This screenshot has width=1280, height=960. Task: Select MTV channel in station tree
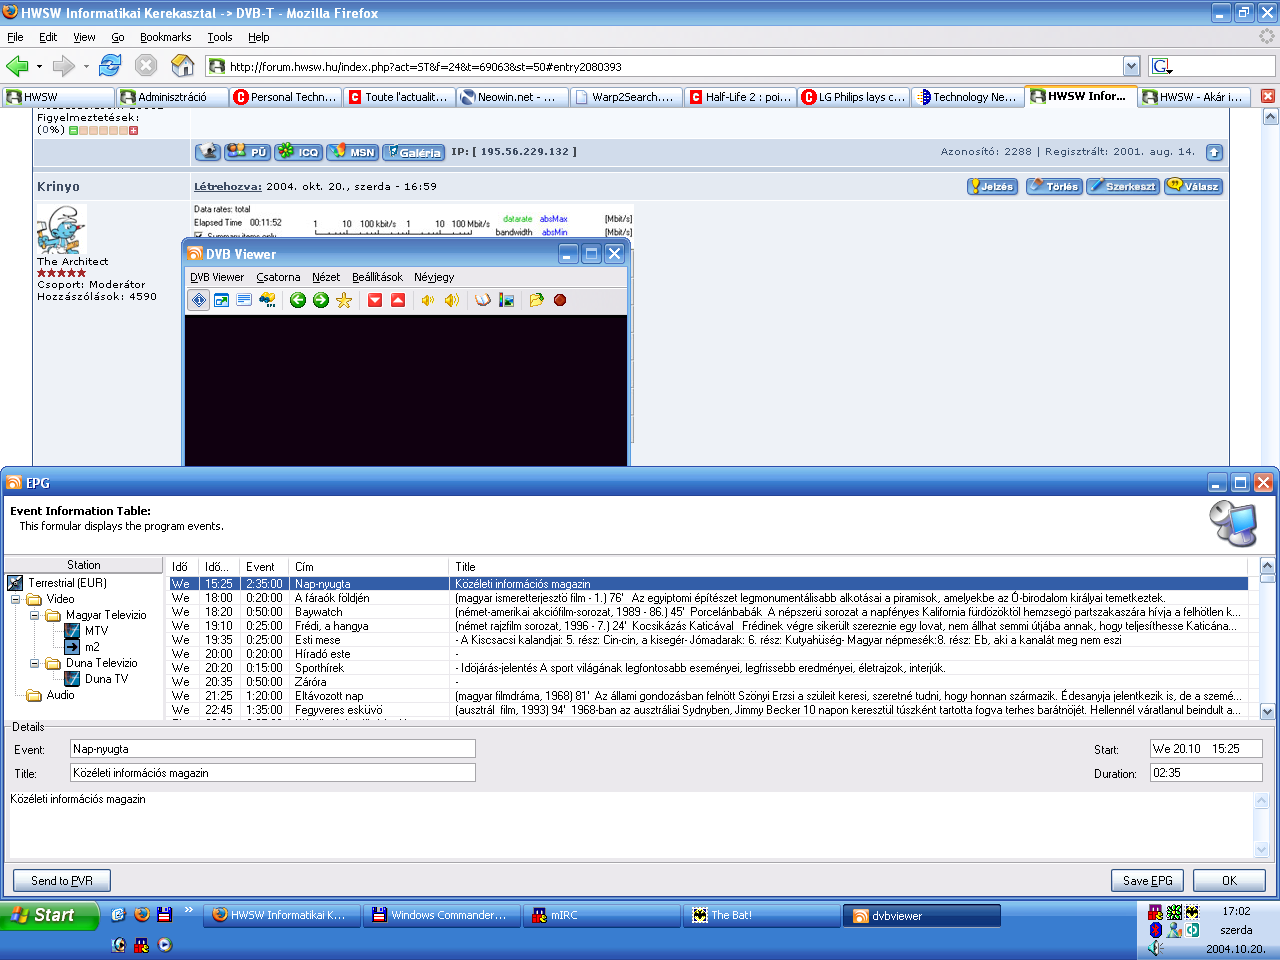[96, 631]
